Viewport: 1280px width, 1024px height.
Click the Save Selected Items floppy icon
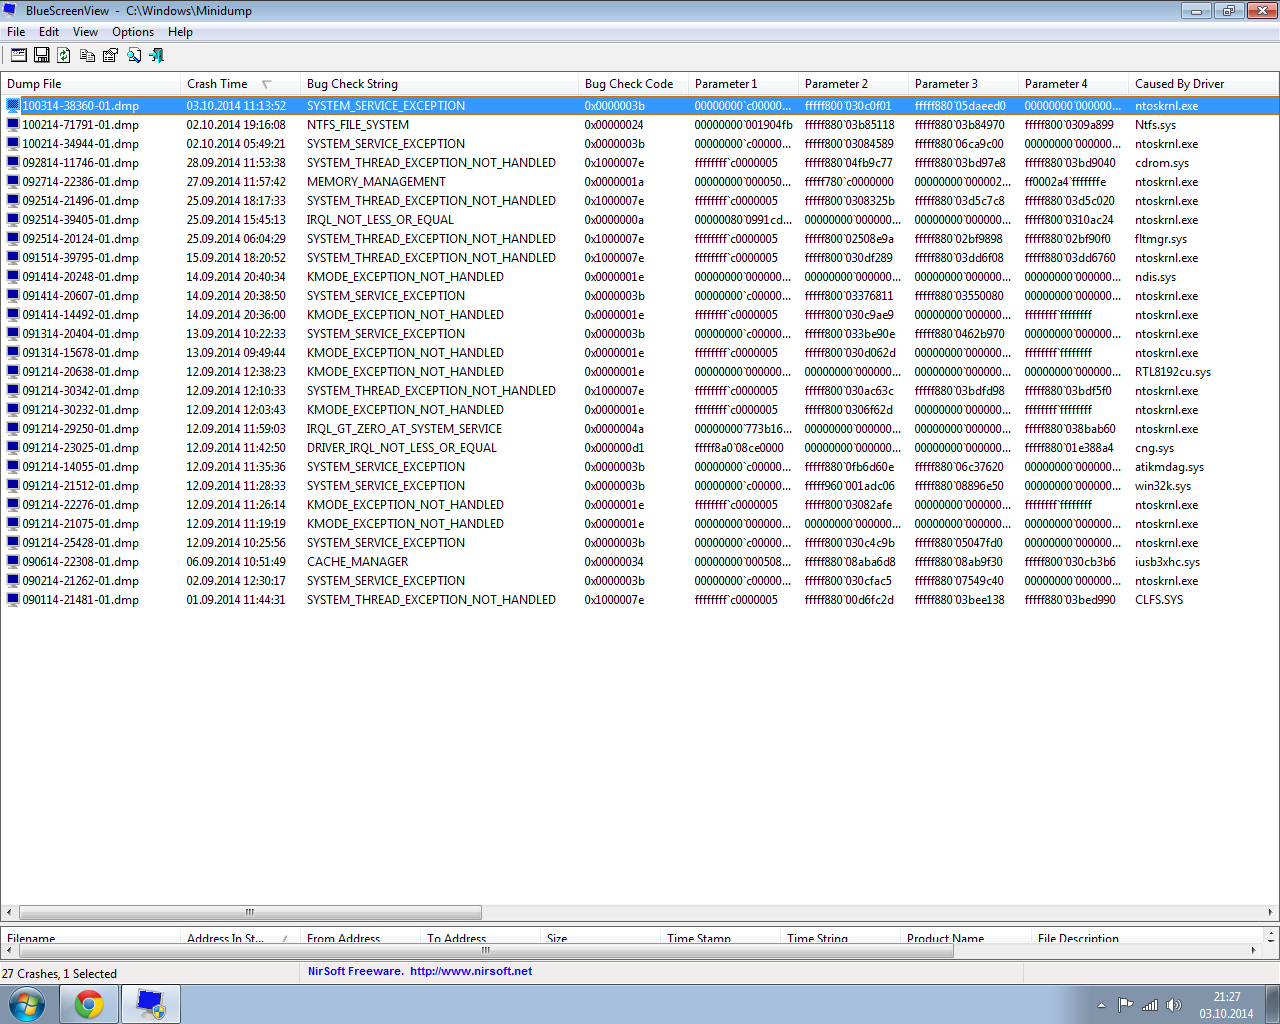[41, 55]
